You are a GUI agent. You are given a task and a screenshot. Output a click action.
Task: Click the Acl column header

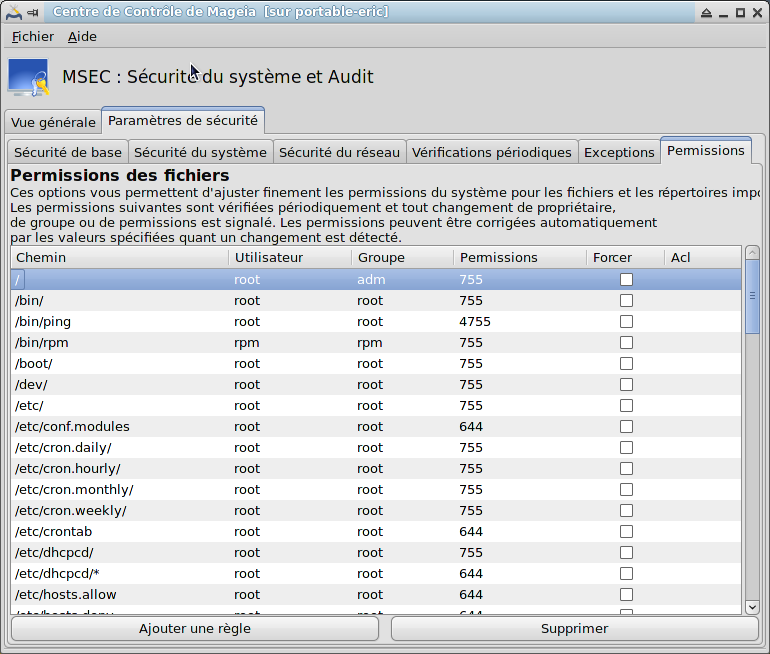coord(703,257)
